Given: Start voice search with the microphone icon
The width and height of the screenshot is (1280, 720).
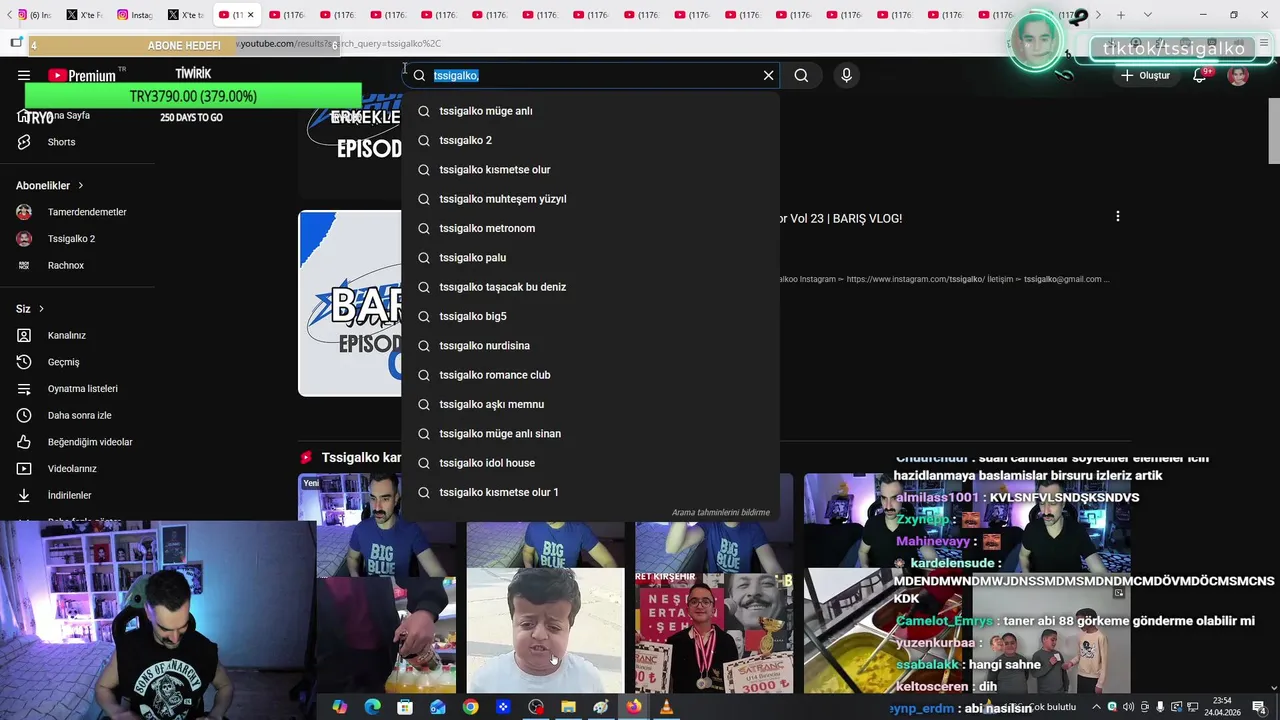Looking at the screenshot, I should 846,75.
